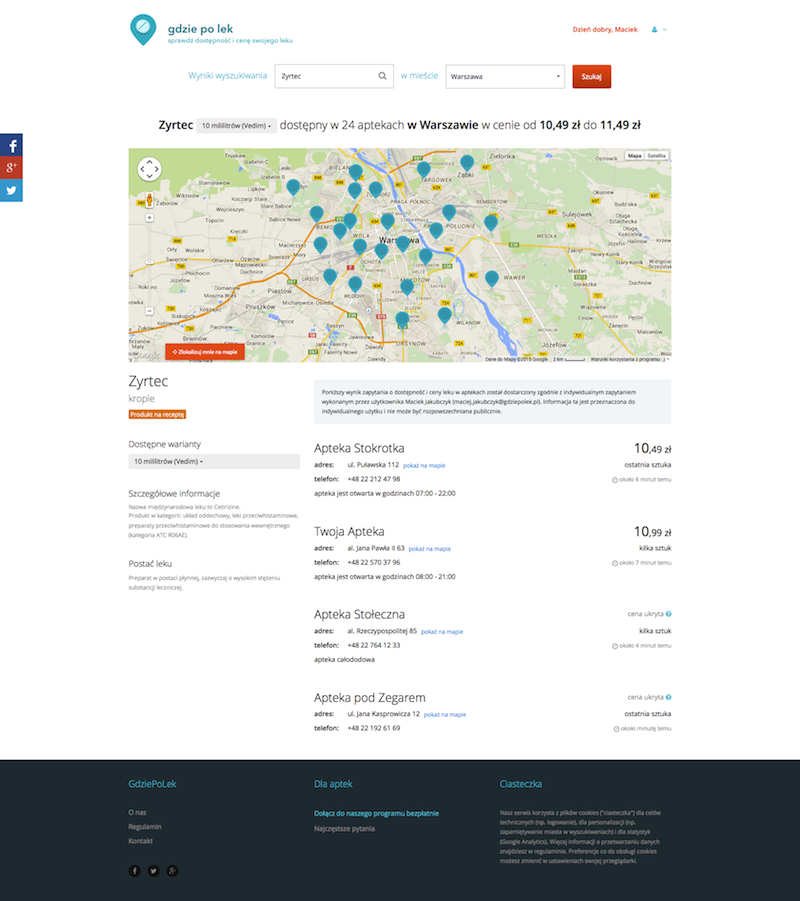Click the gdzie po lek pin logo
Screen dimensions: 800x901
click(143, 30)
